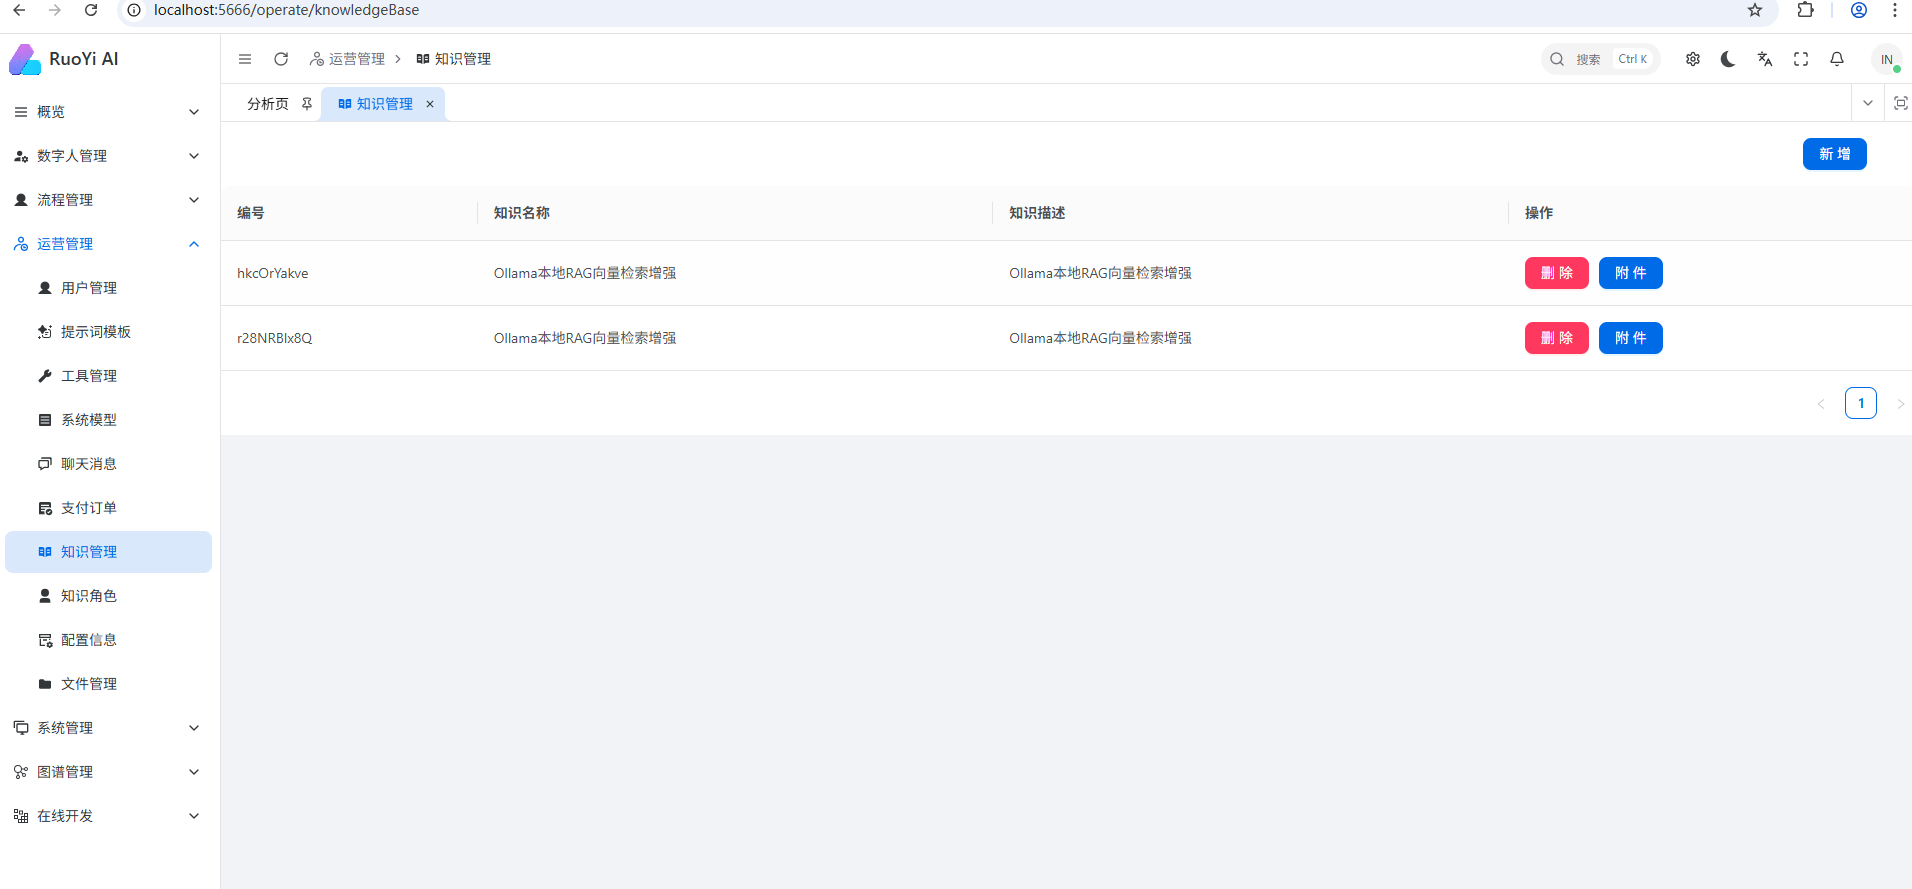Expand the 数字人管理 menu
1912x889 pixels.
[106, 156]
